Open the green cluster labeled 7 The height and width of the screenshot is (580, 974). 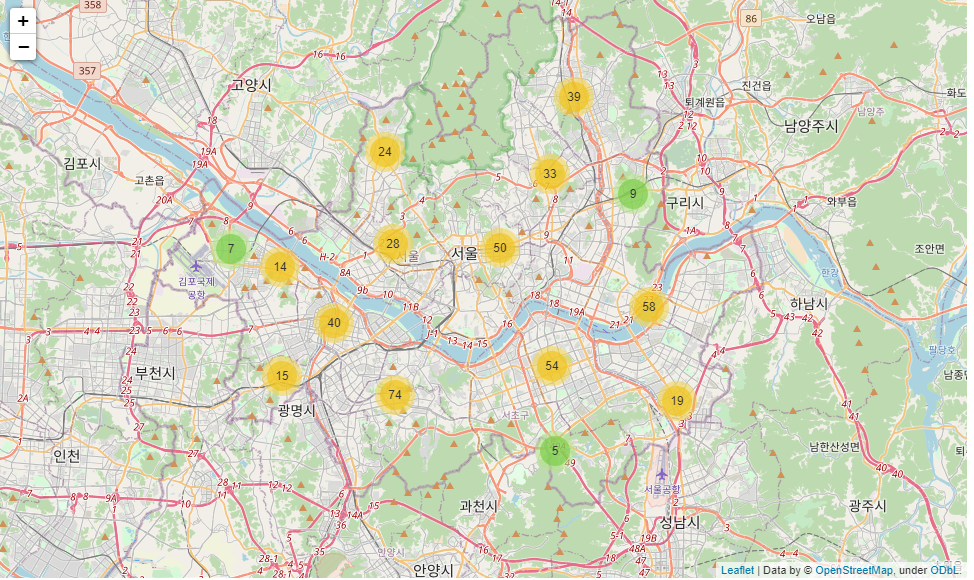[231, 249]
